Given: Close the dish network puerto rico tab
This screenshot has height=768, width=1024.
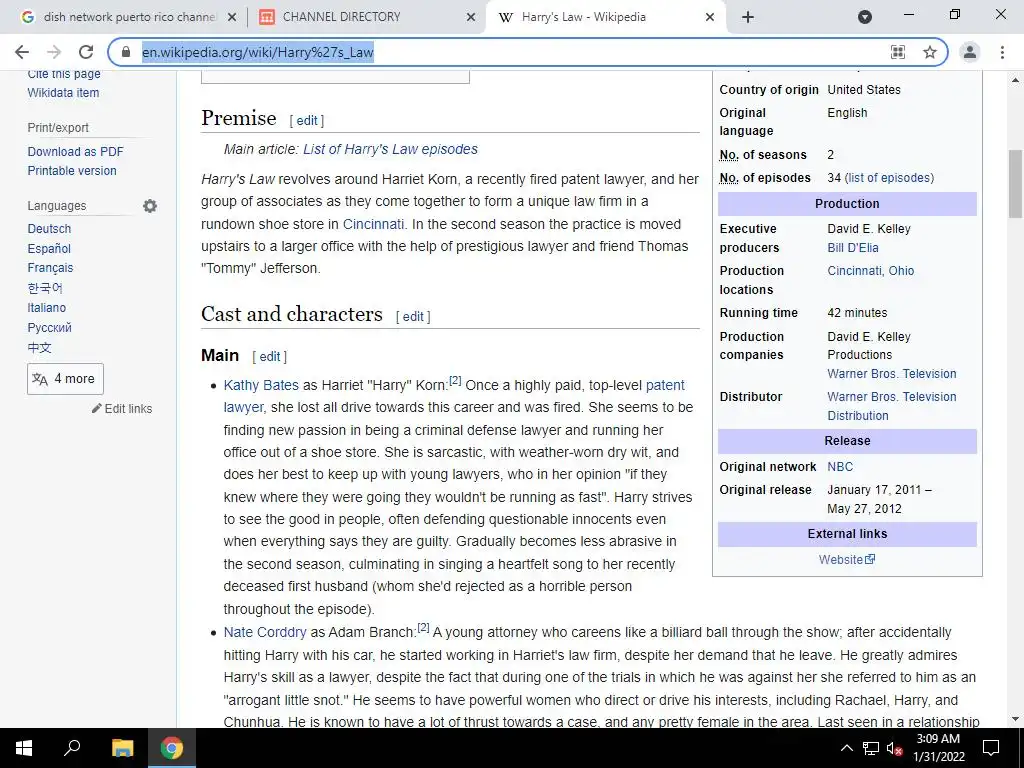Looking at the screenshot, I should click(231, 18).
